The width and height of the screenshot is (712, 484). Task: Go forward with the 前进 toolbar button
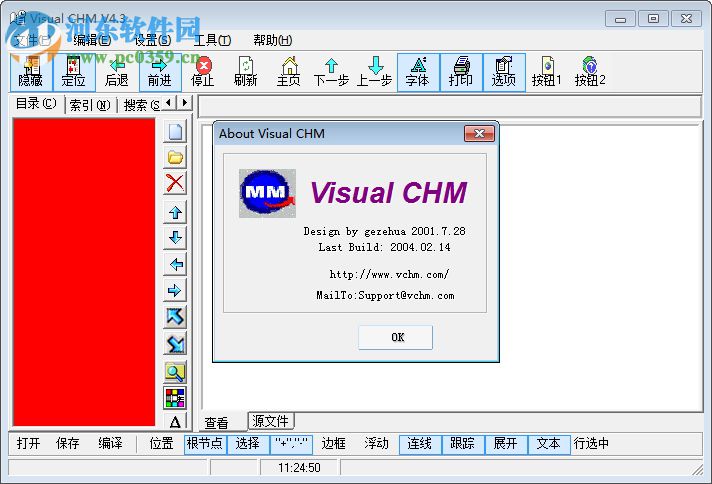pyautogui.click(x=159, y=73)
